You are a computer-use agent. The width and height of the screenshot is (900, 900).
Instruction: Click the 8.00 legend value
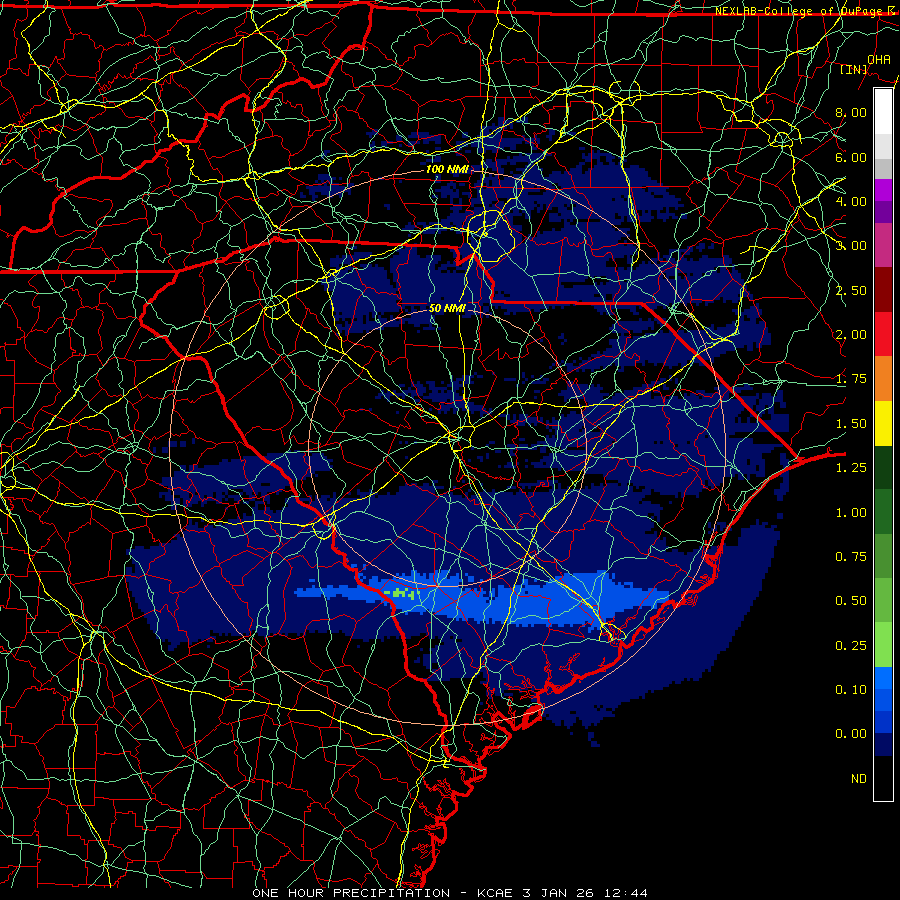851,112
